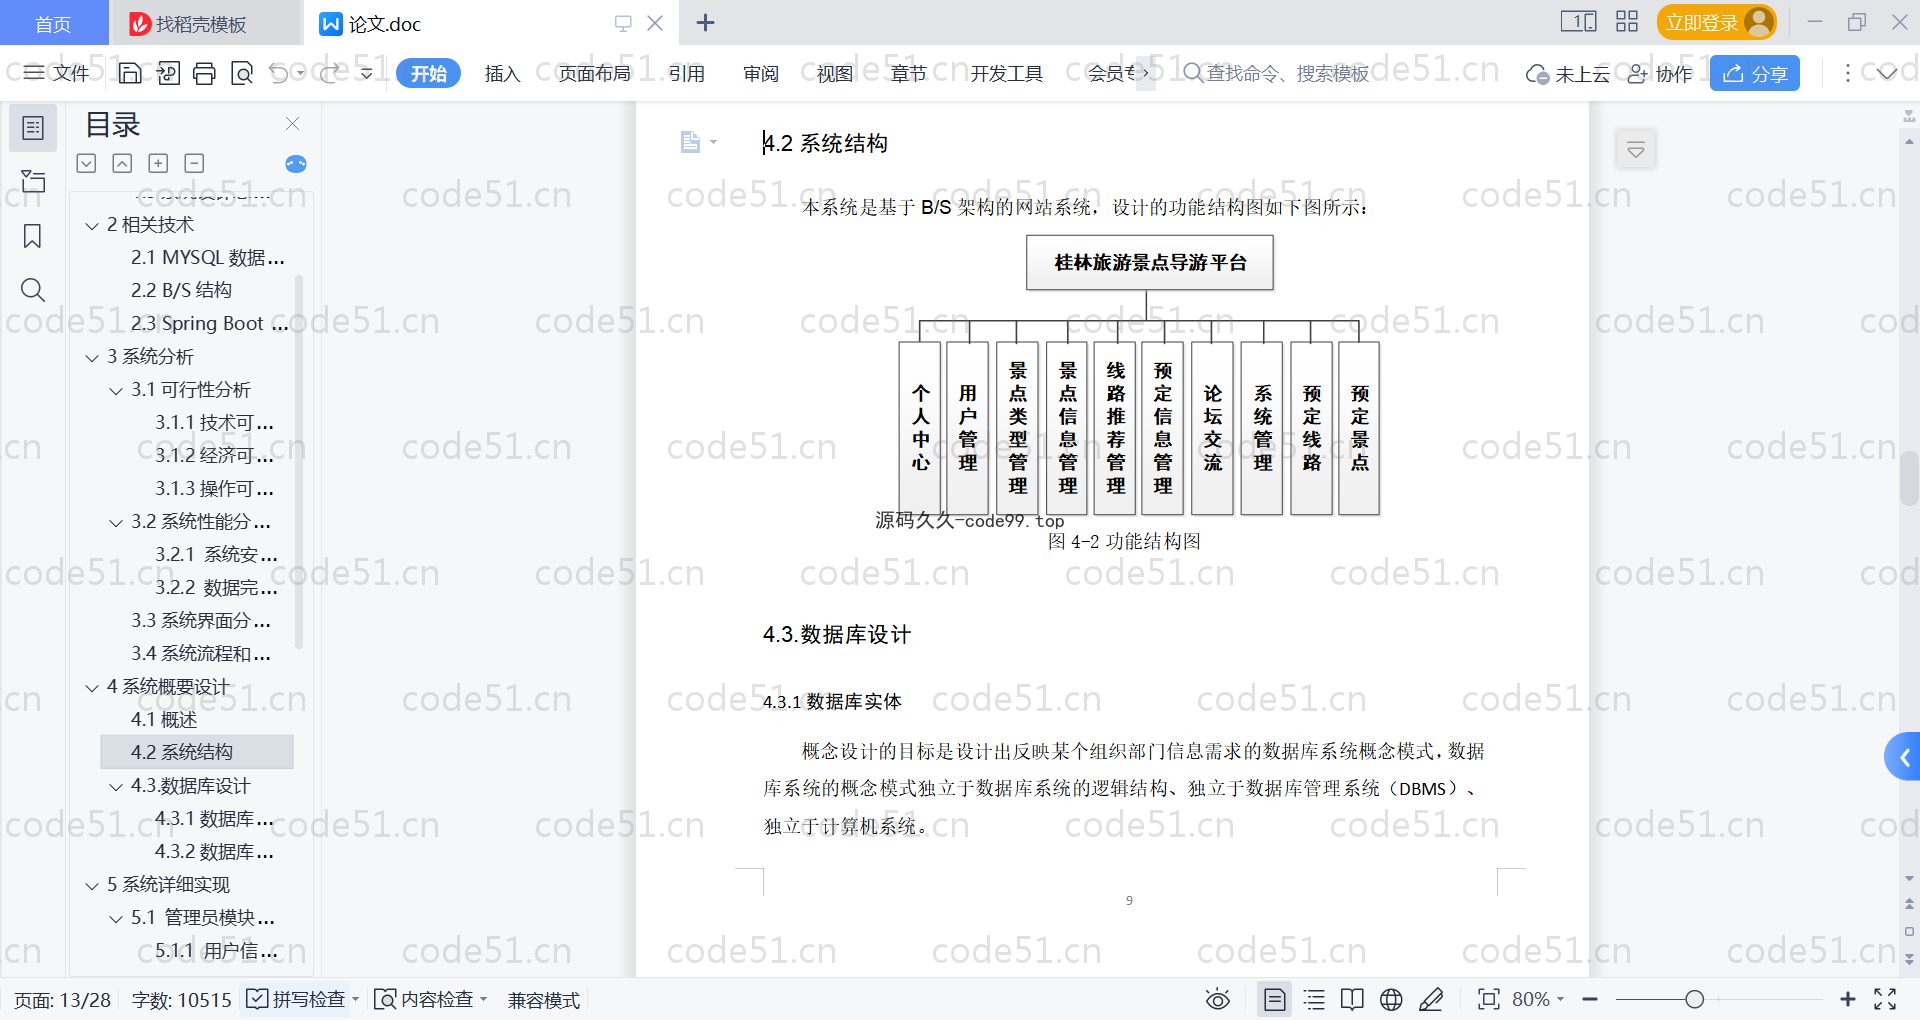Collapse 2 相关技术 outline node
This screenshot has height=1020, width=1920.
coord(92,225)
